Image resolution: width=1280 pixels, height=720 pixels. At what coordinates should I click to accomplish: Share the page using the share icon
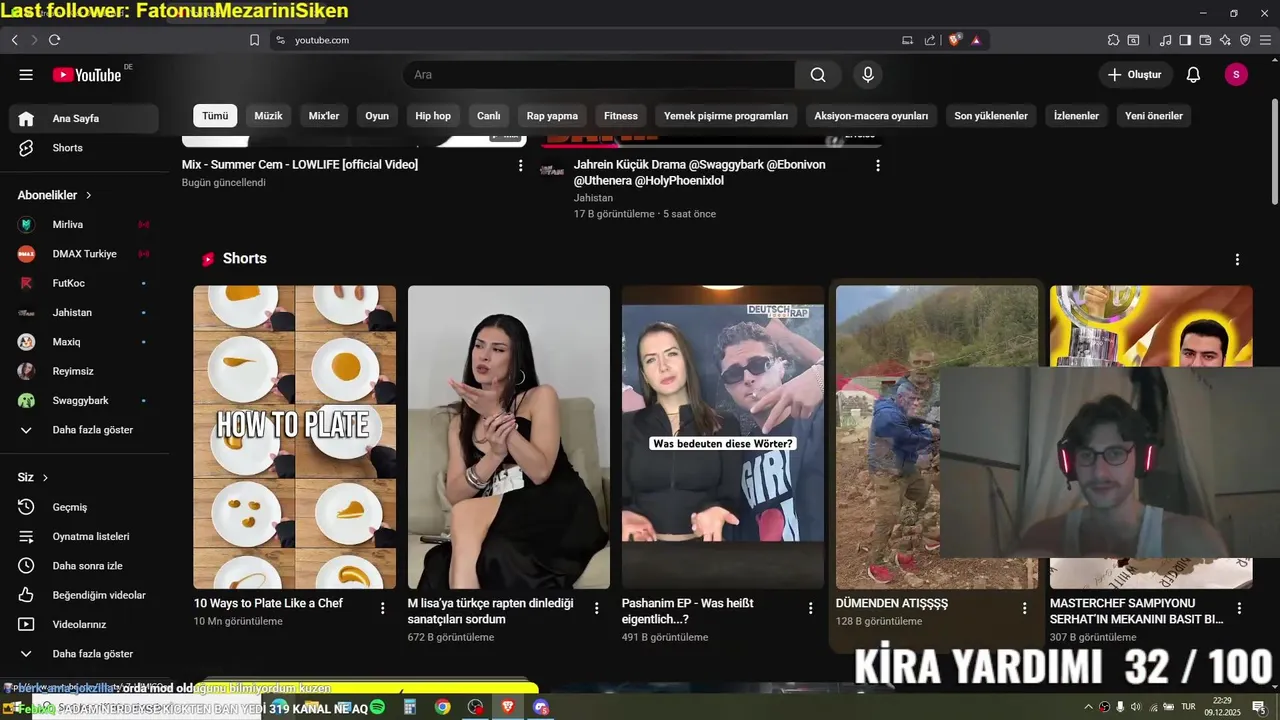coord(930,40)
